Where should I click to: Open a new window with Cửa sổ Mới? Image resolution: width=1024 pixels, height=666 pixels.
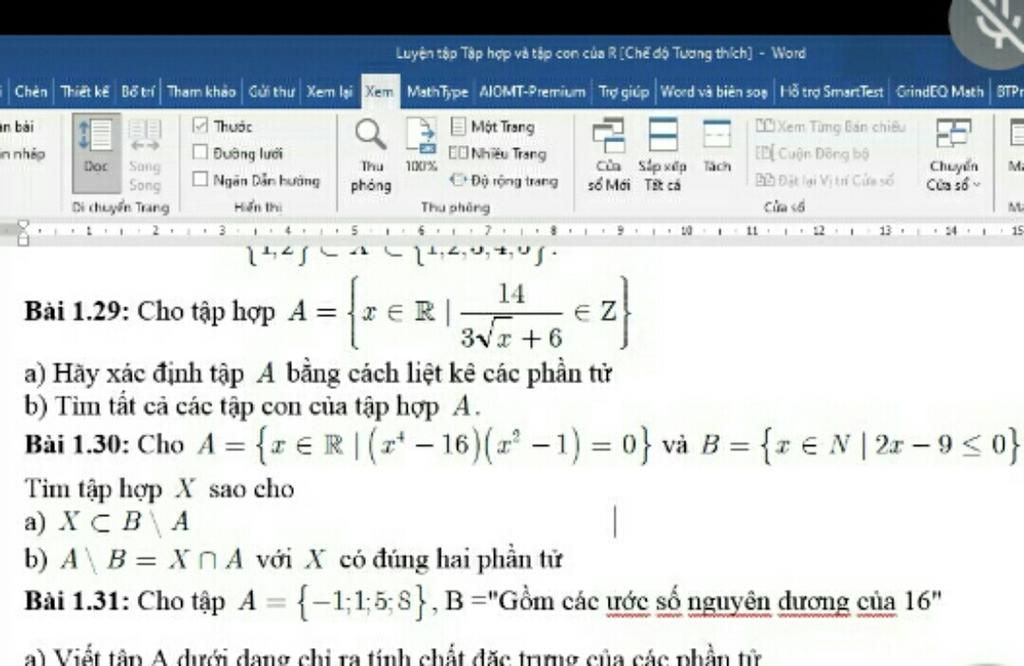[x=609, y=155]
